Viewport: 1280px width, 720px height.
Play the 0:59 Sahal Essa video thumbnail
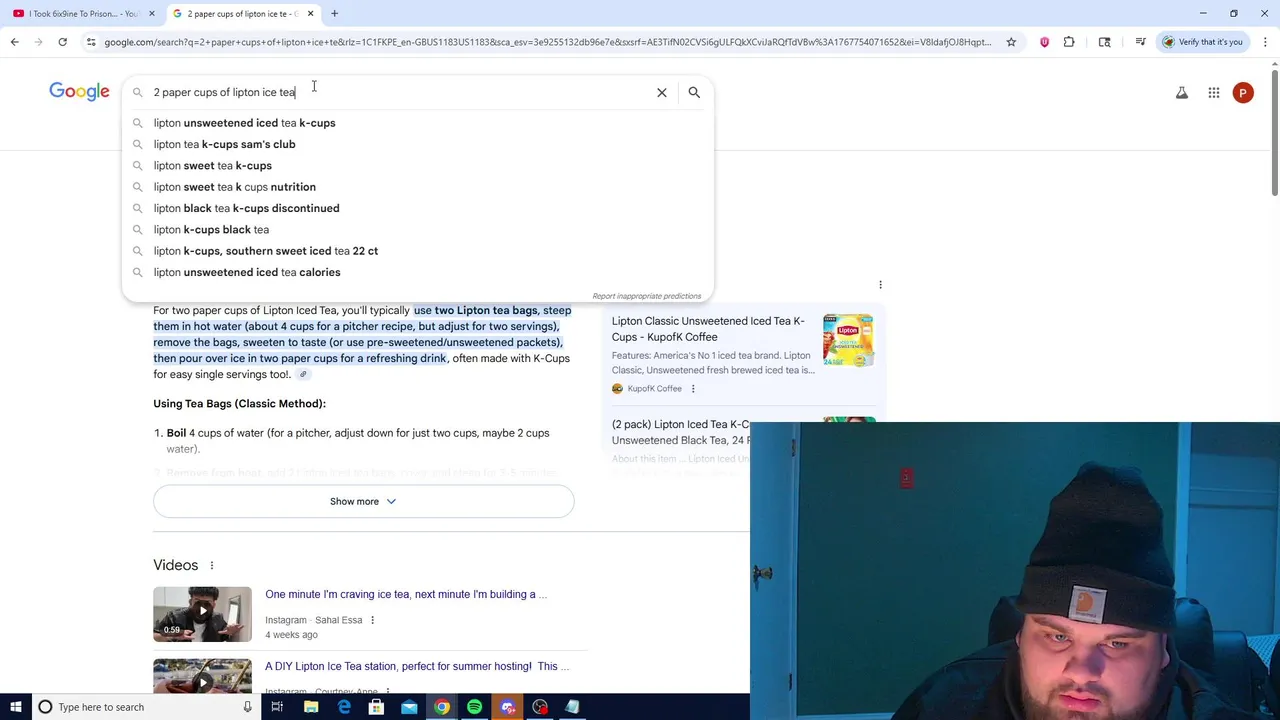202,614
